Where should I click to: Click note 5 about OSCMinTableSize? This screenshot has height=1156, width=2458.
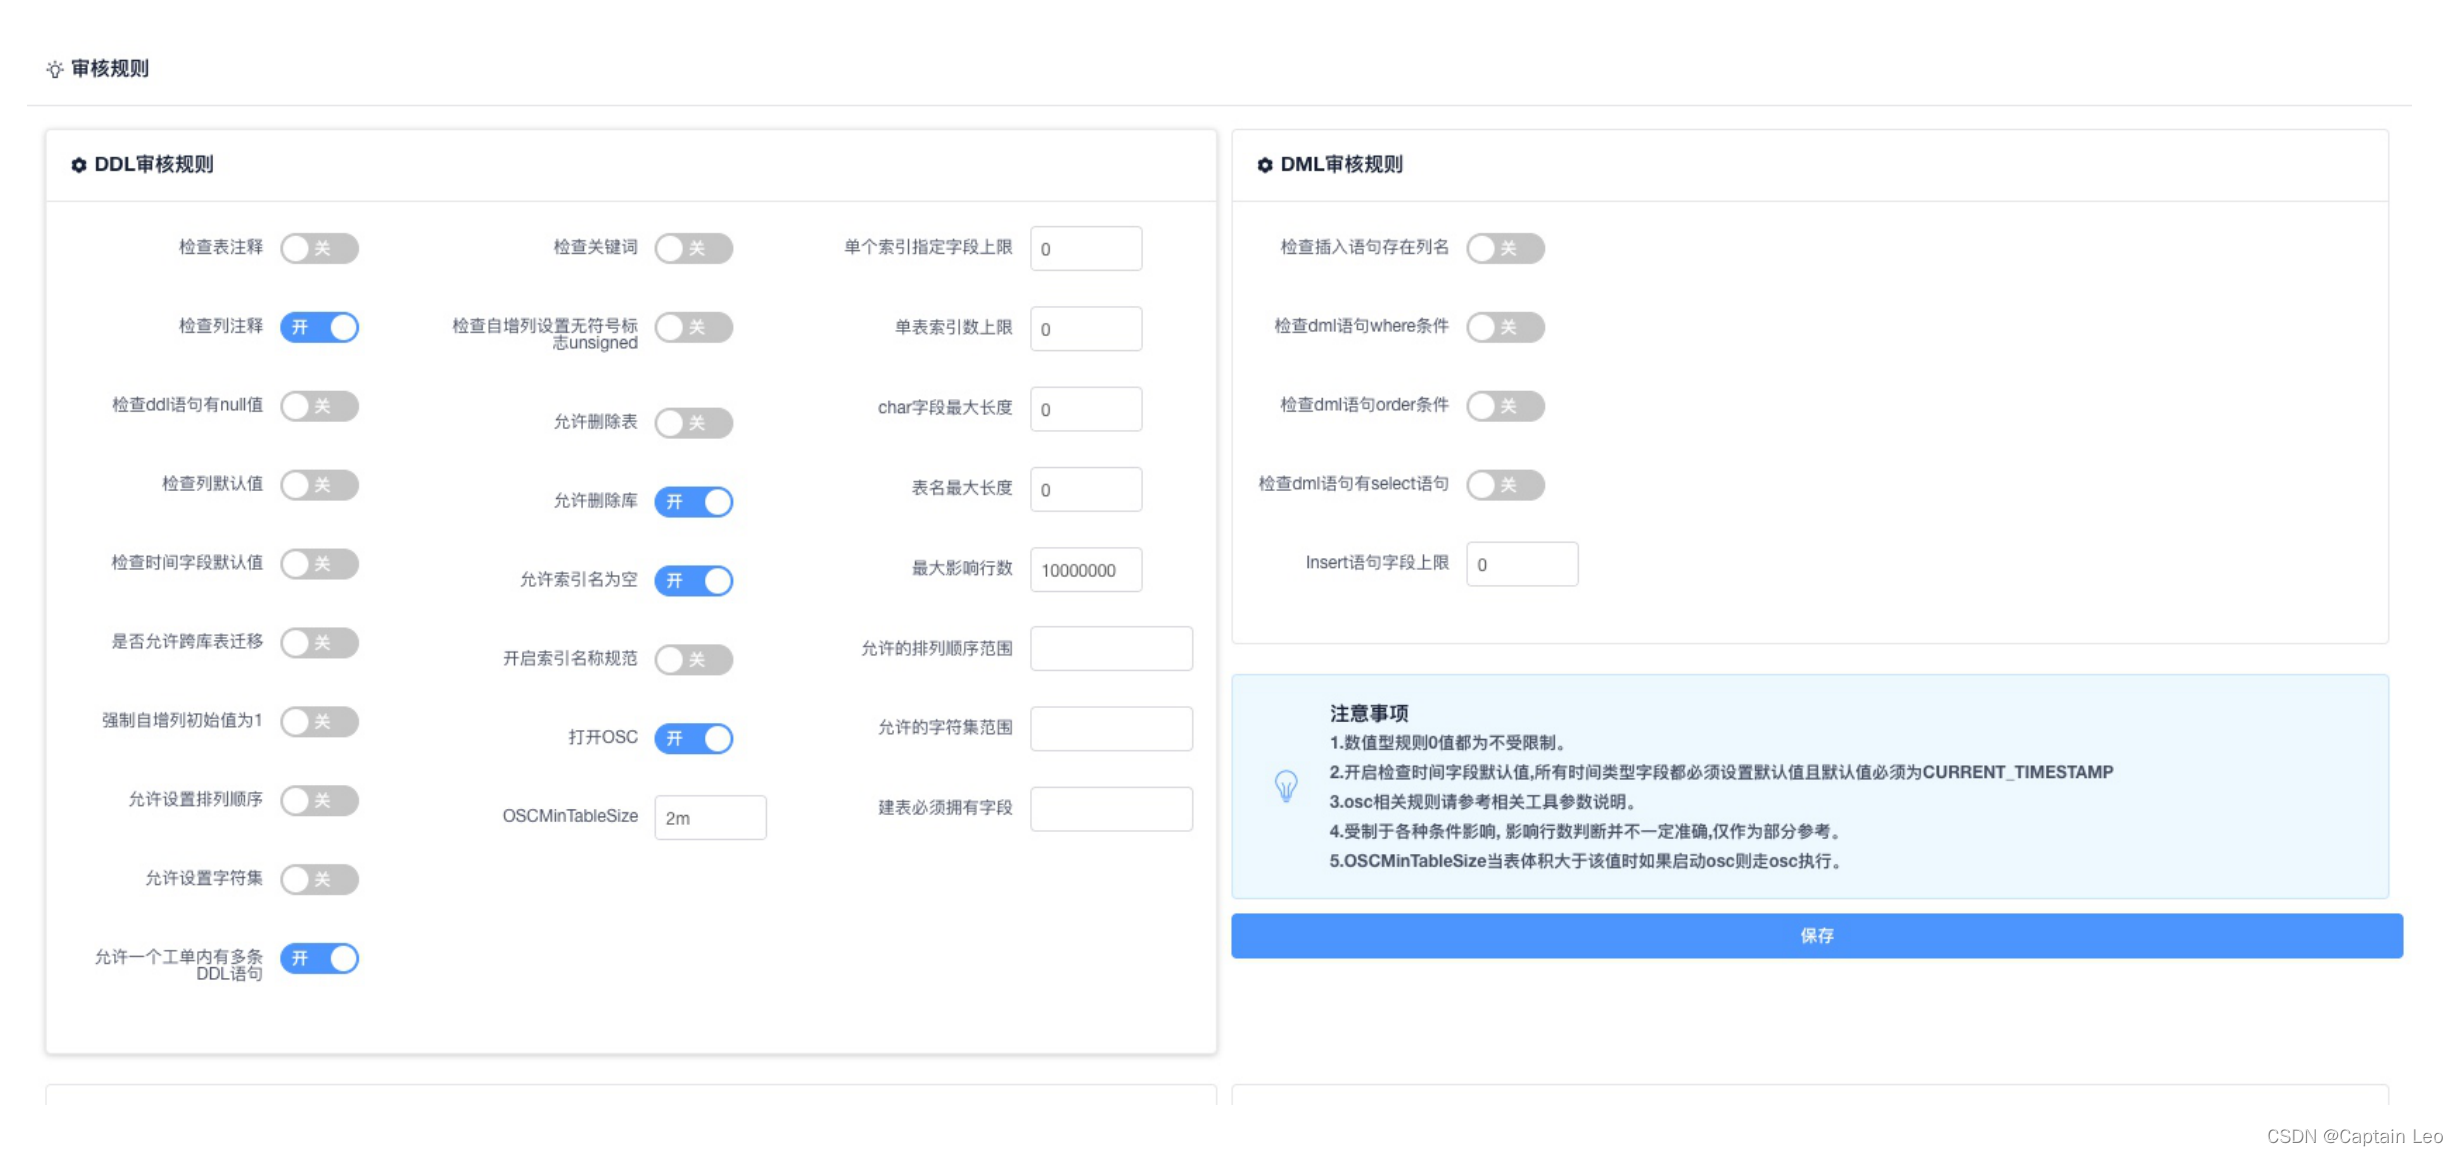(x=1585, y=861)
